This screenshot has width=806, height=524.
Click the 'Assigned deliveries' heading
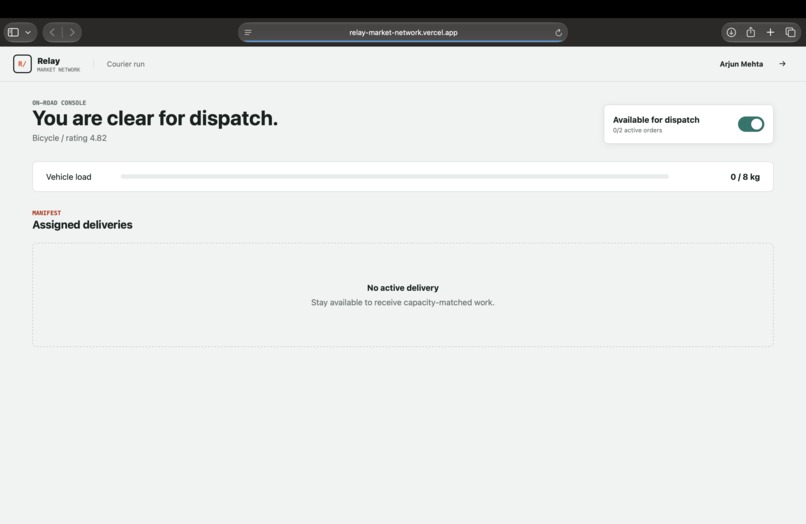click(82, 225)
